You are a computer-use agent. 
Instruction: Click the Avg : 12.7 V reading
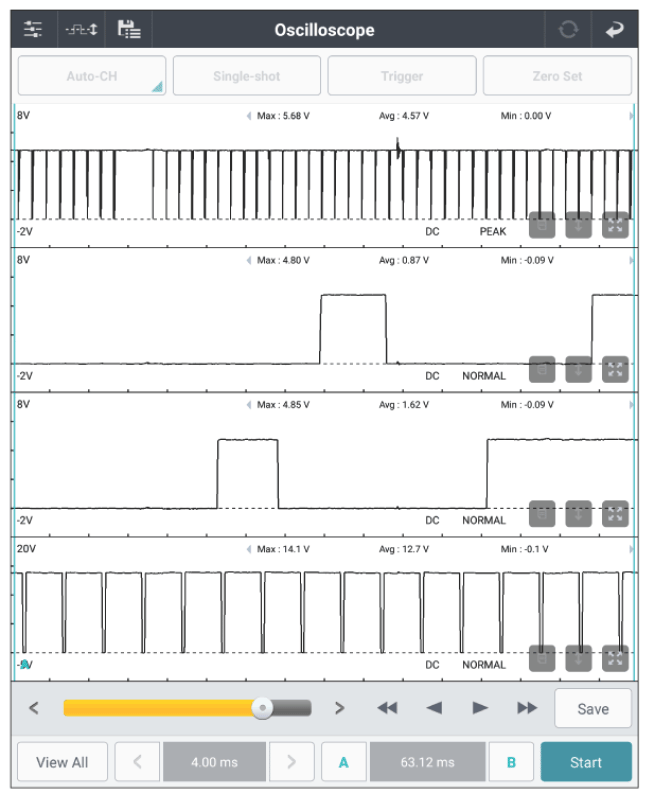click(x=404, y=550)
